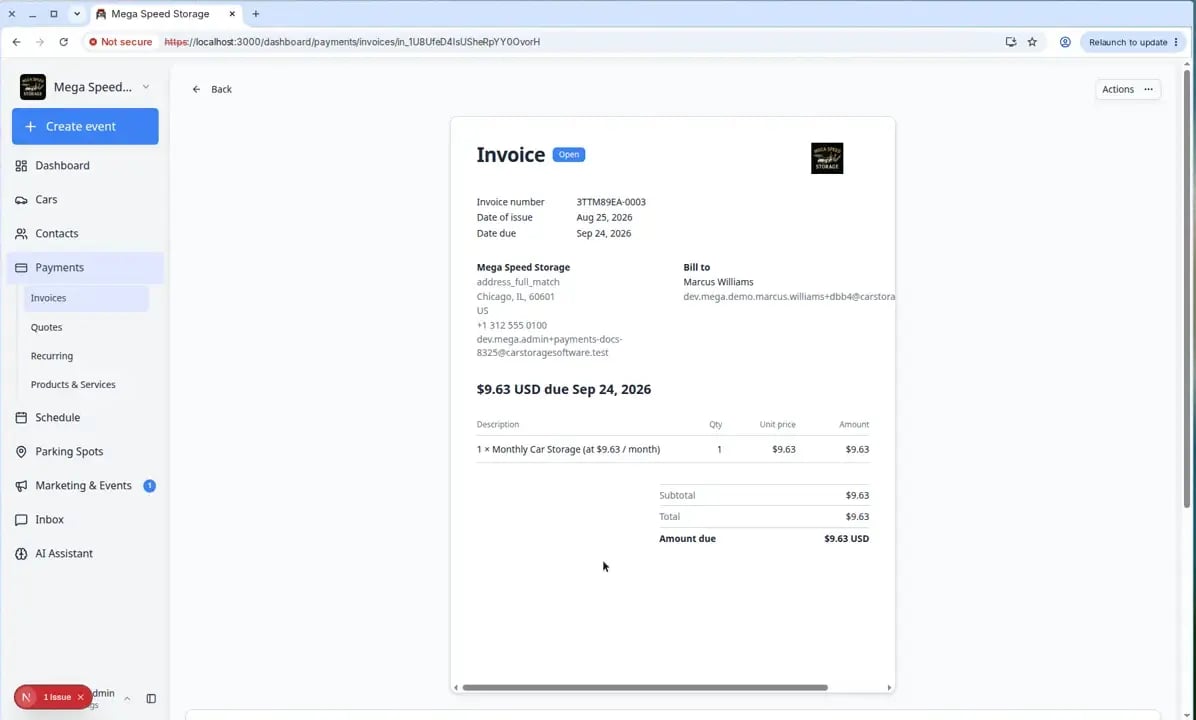1196x720 pixels.
Task: Click the sidebar collapse panel icon
Action: (151, 698)
